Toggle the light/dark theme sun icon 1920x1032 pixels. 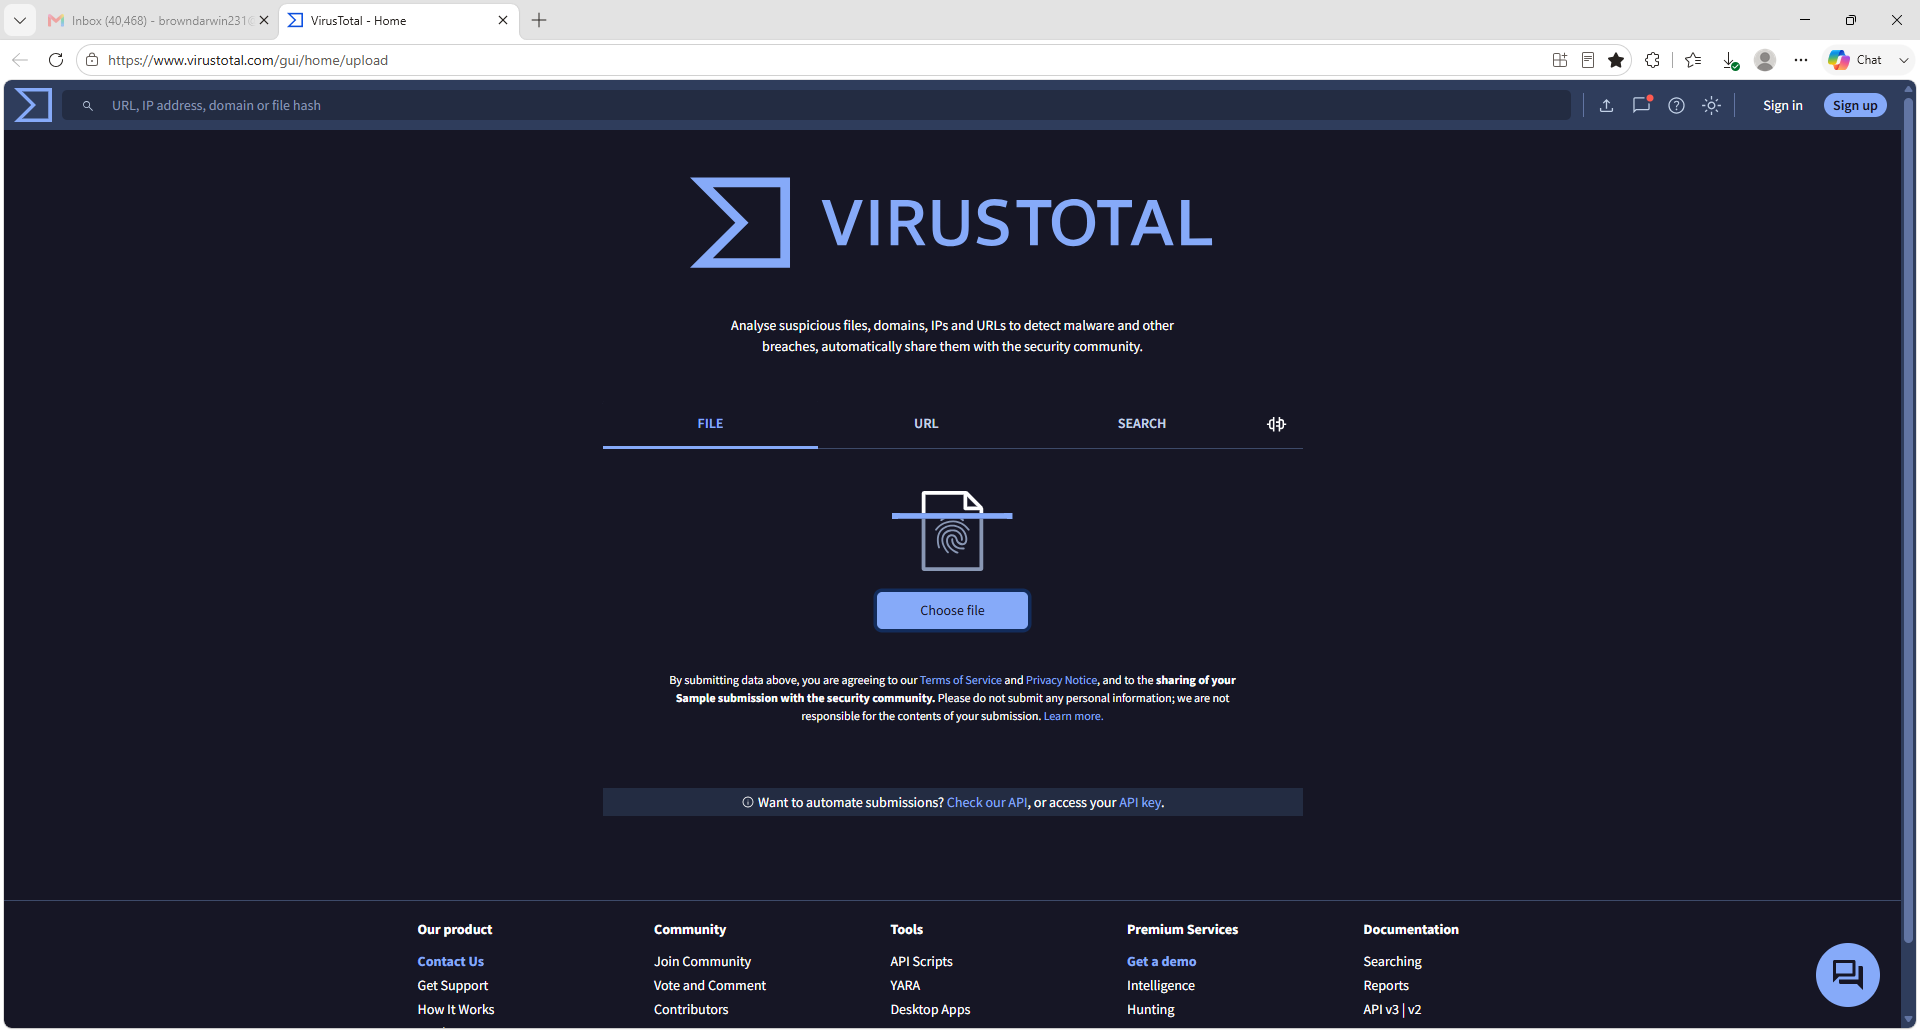click(1711, 105)
